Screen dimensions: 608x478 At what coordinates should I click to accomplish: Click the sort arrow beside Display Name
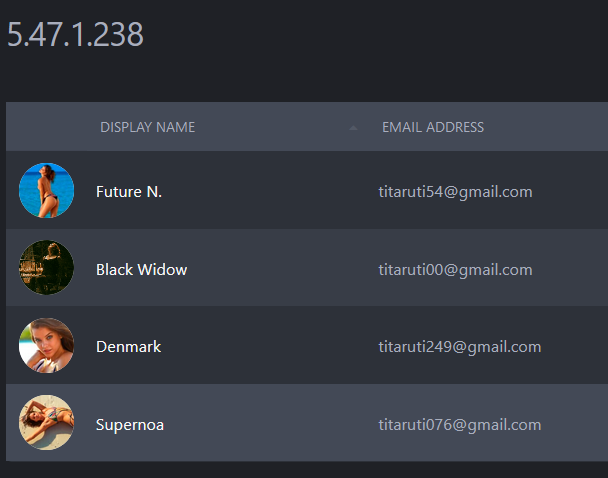pyautogui.click(x=353, y=128)
